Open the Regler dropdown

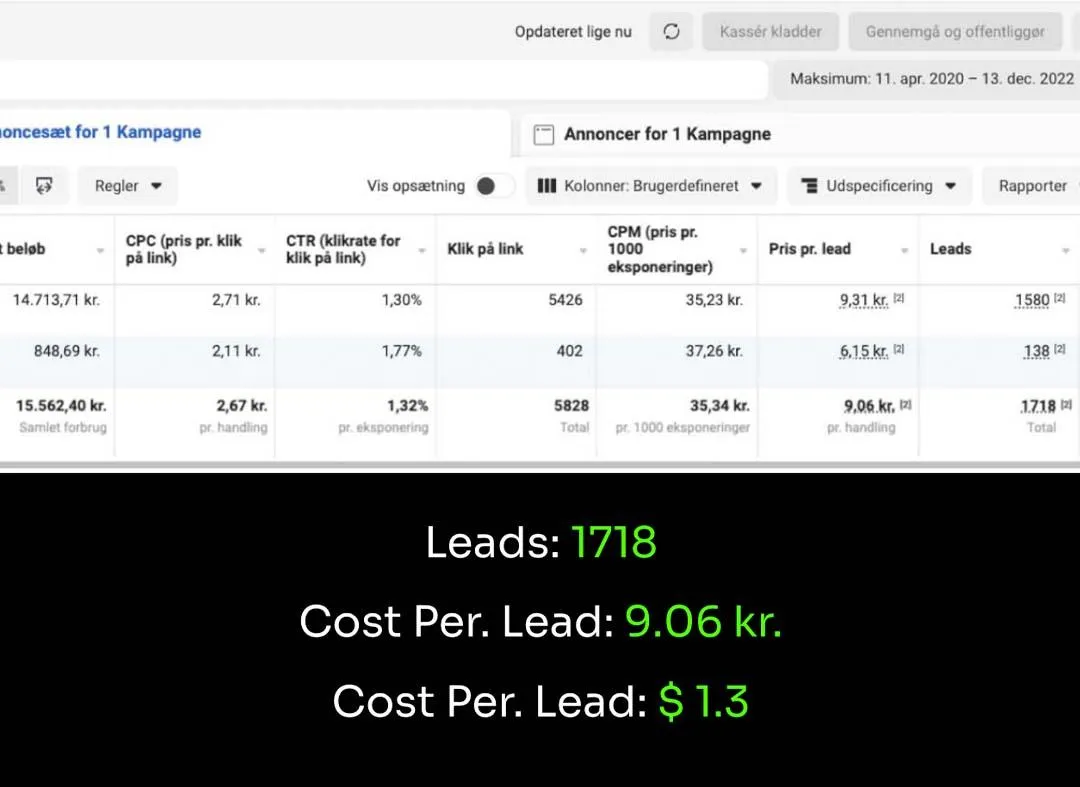pos(127,186)
